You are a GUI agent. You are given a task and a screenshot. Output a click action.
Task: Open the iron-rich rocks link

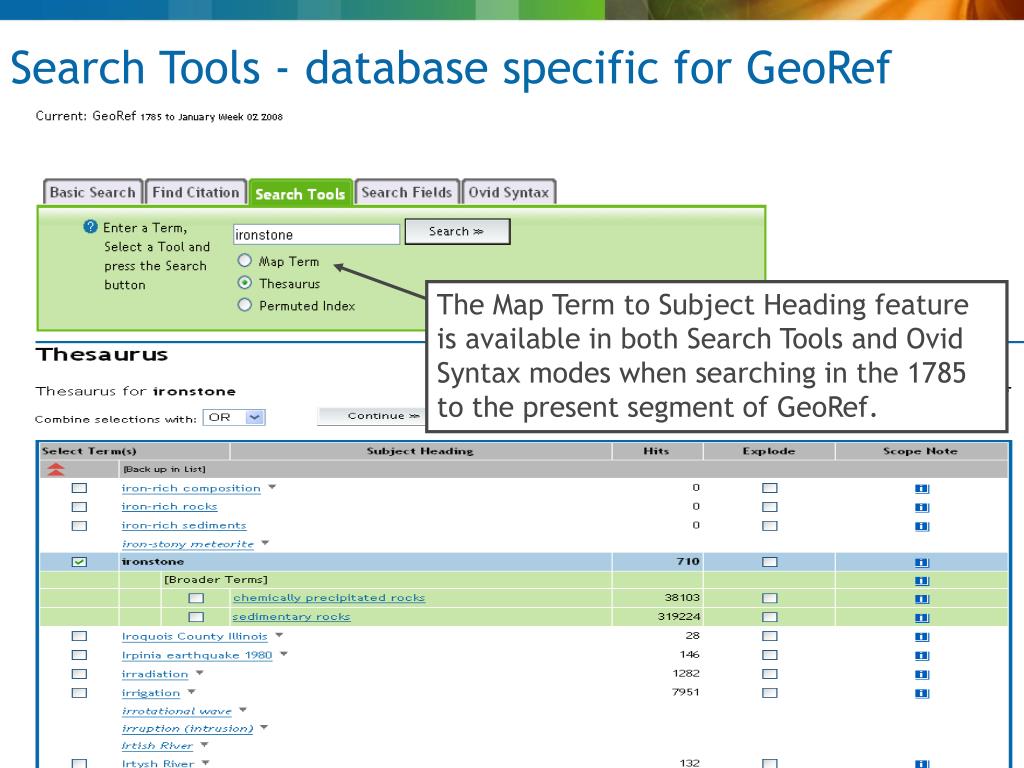(x=169, y=507)
